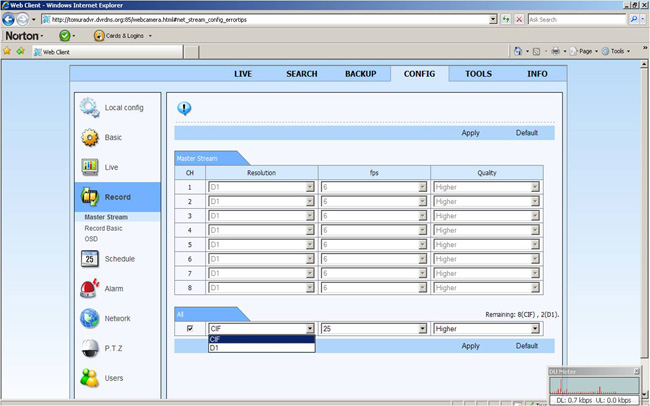Open the OSD submenu link
The width and height of the screenshot is (650, 406).
pos(91,239)
